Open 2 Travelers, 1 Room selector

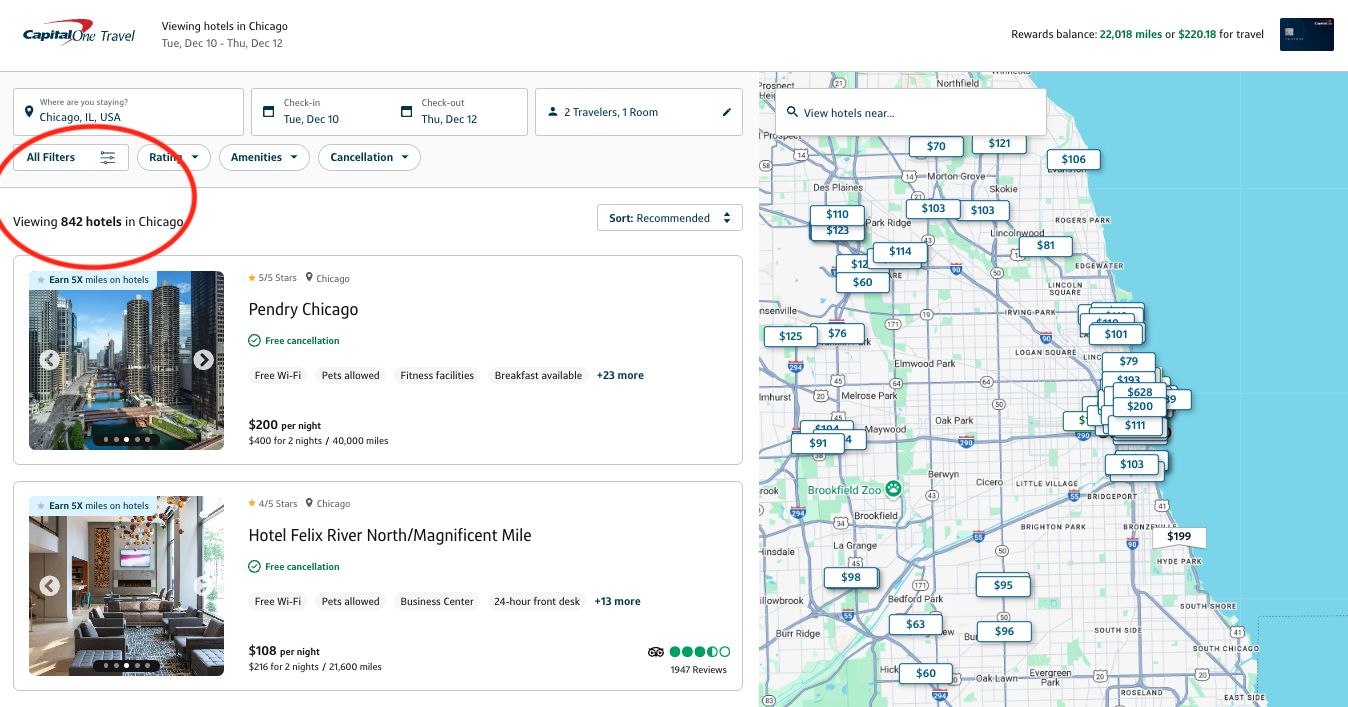[x=639, y=112]
